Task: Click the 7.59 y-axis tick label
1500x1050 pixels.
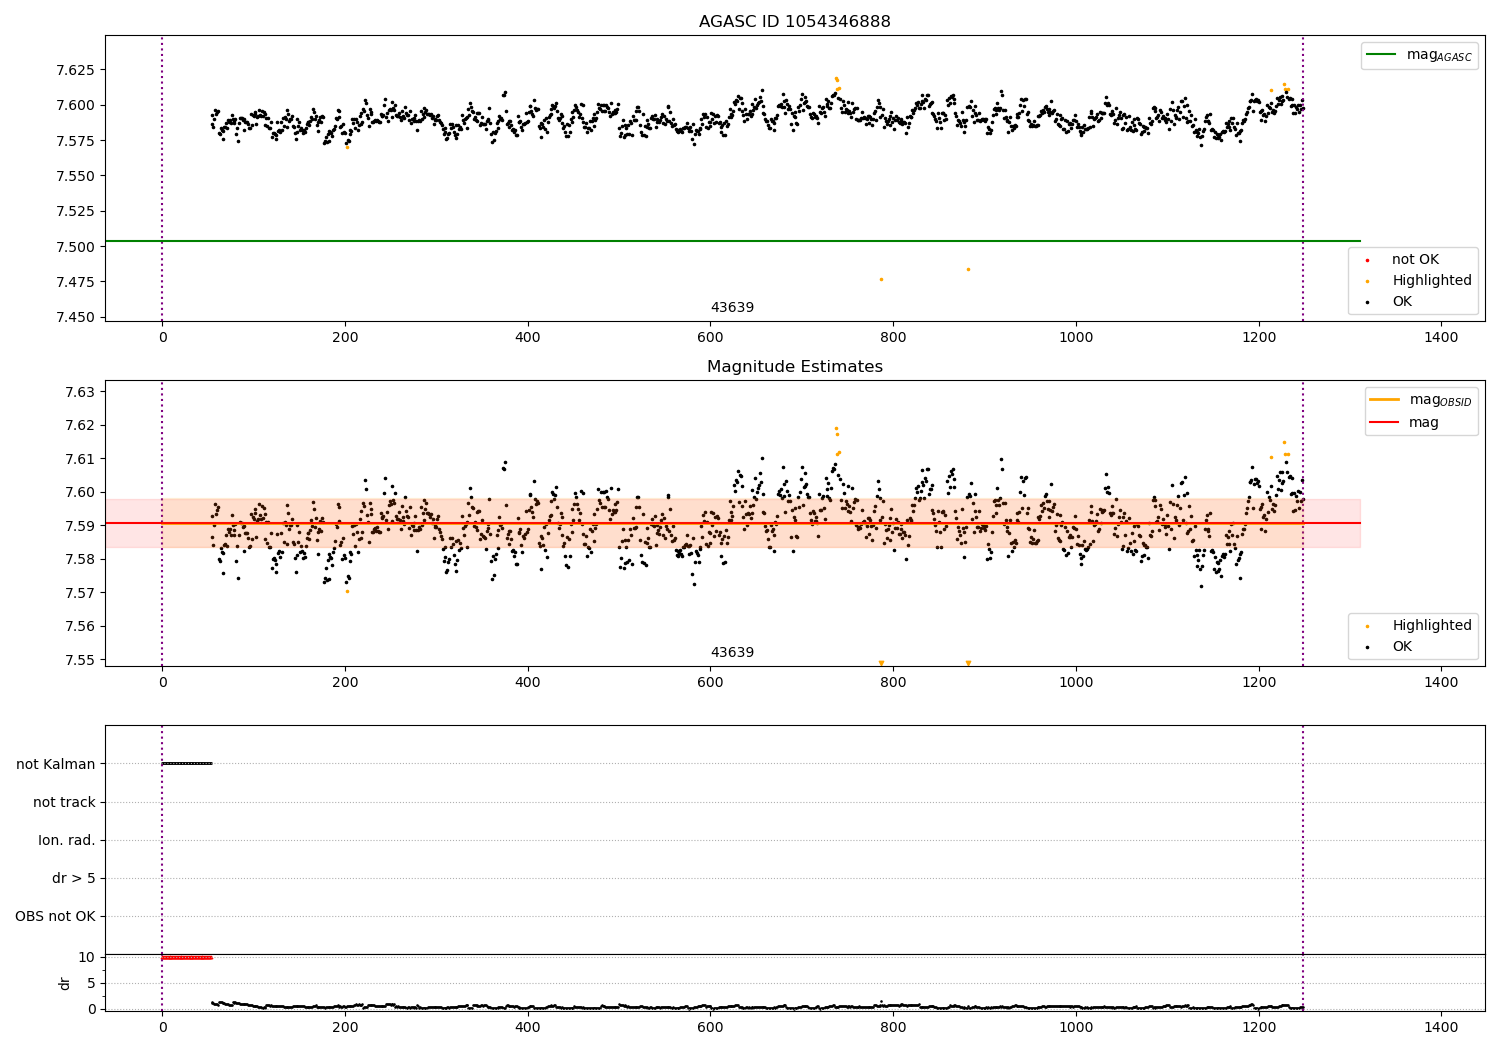Action: pos(80,526)
